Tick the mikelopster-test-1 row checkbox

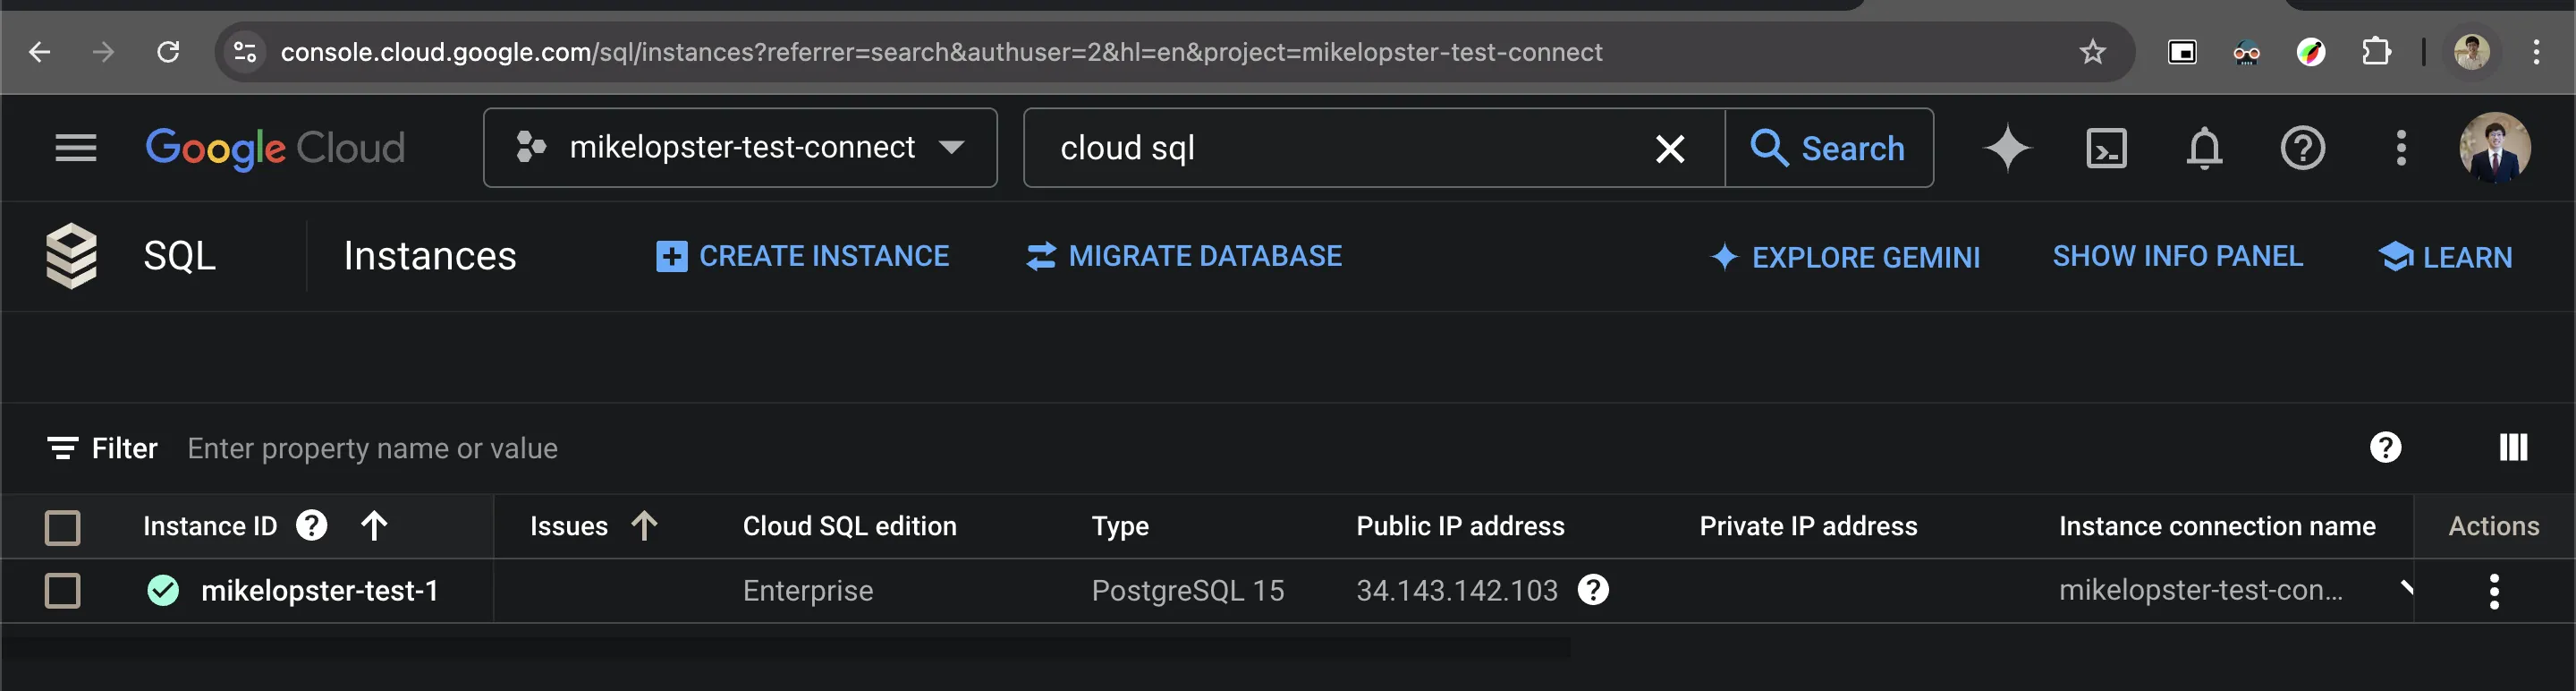(x=62, y=590)
